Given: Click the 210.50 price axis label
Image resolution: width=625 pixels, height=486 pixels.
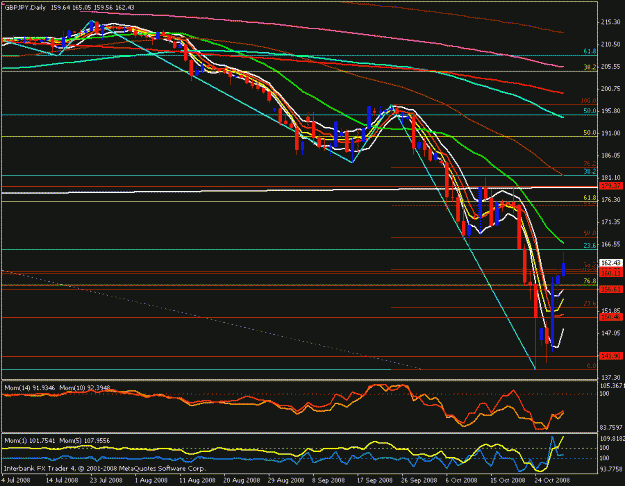Looking at the screenshot, I should pyautogui.click(x=610, y=44).
